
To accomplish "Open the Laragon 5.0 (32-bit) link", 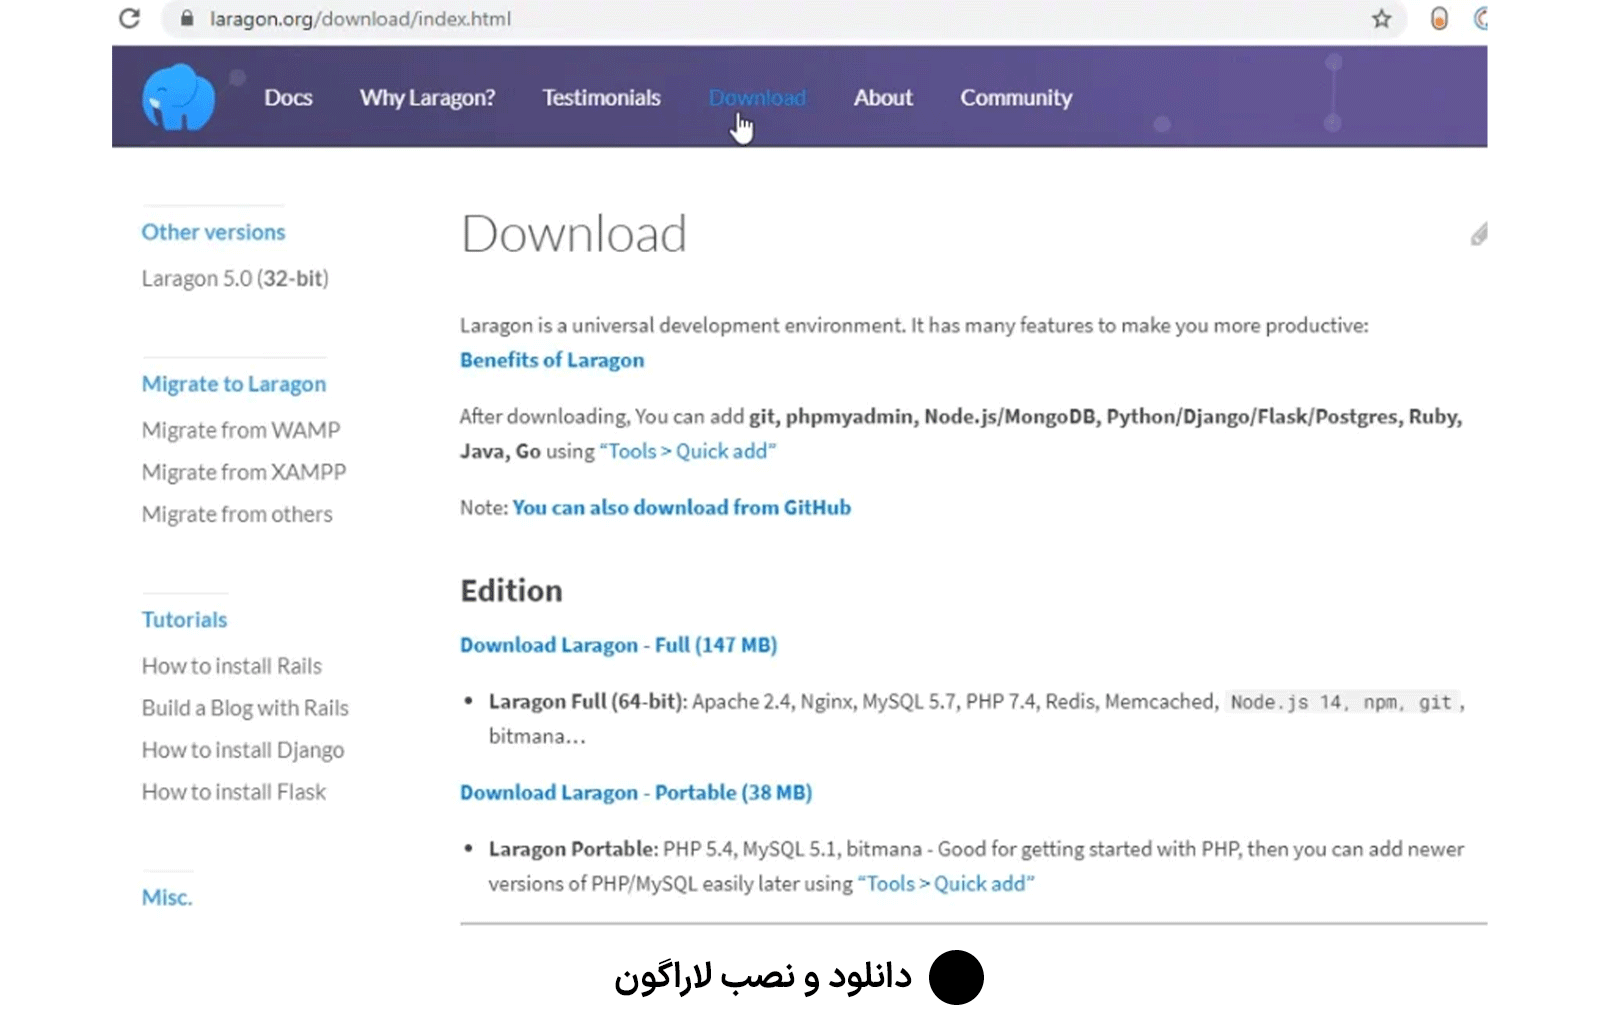I will pyautogui.click(x=235, y=278).
